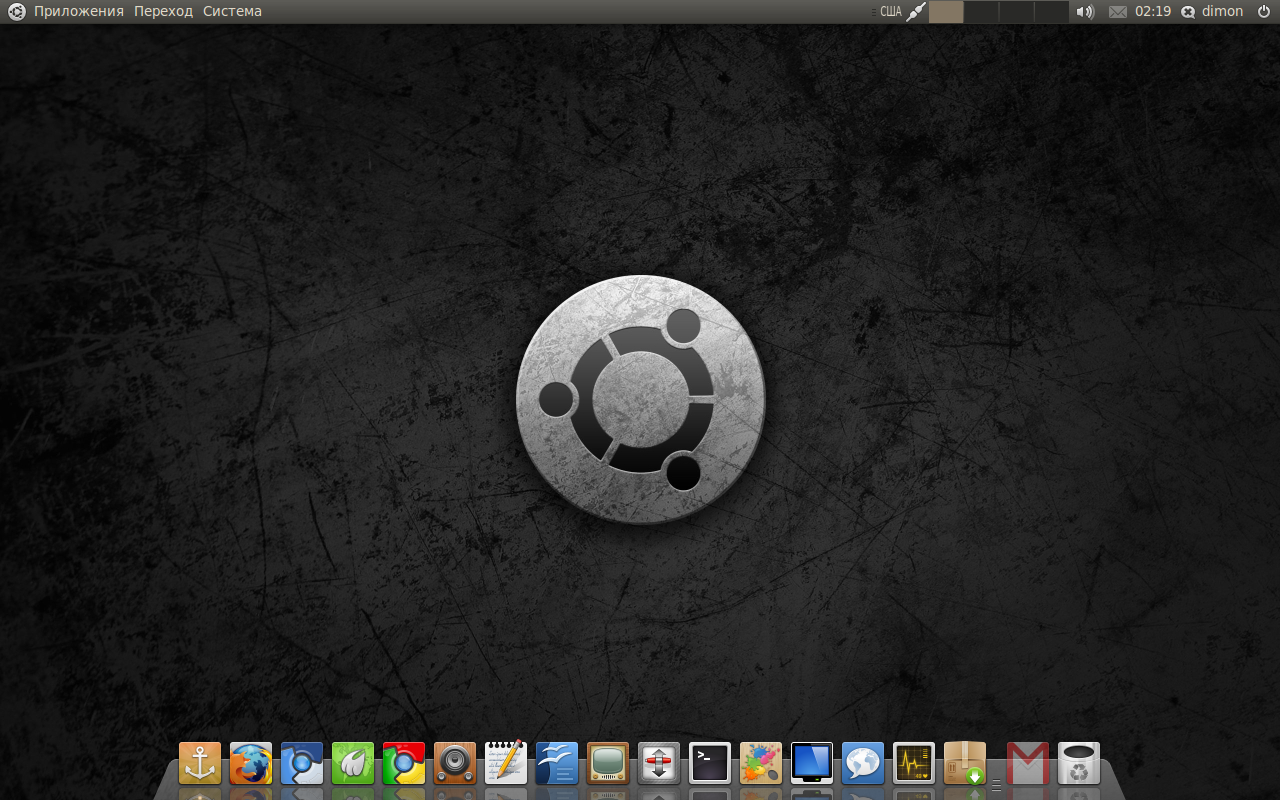Open the Переход menu

(x=163, y=11)
